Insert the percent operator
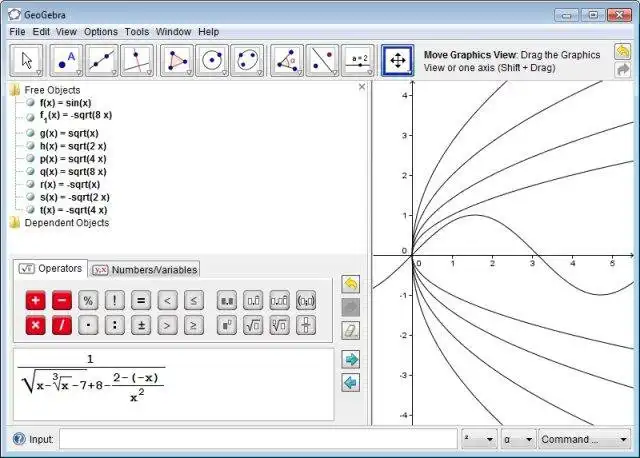 88,300
